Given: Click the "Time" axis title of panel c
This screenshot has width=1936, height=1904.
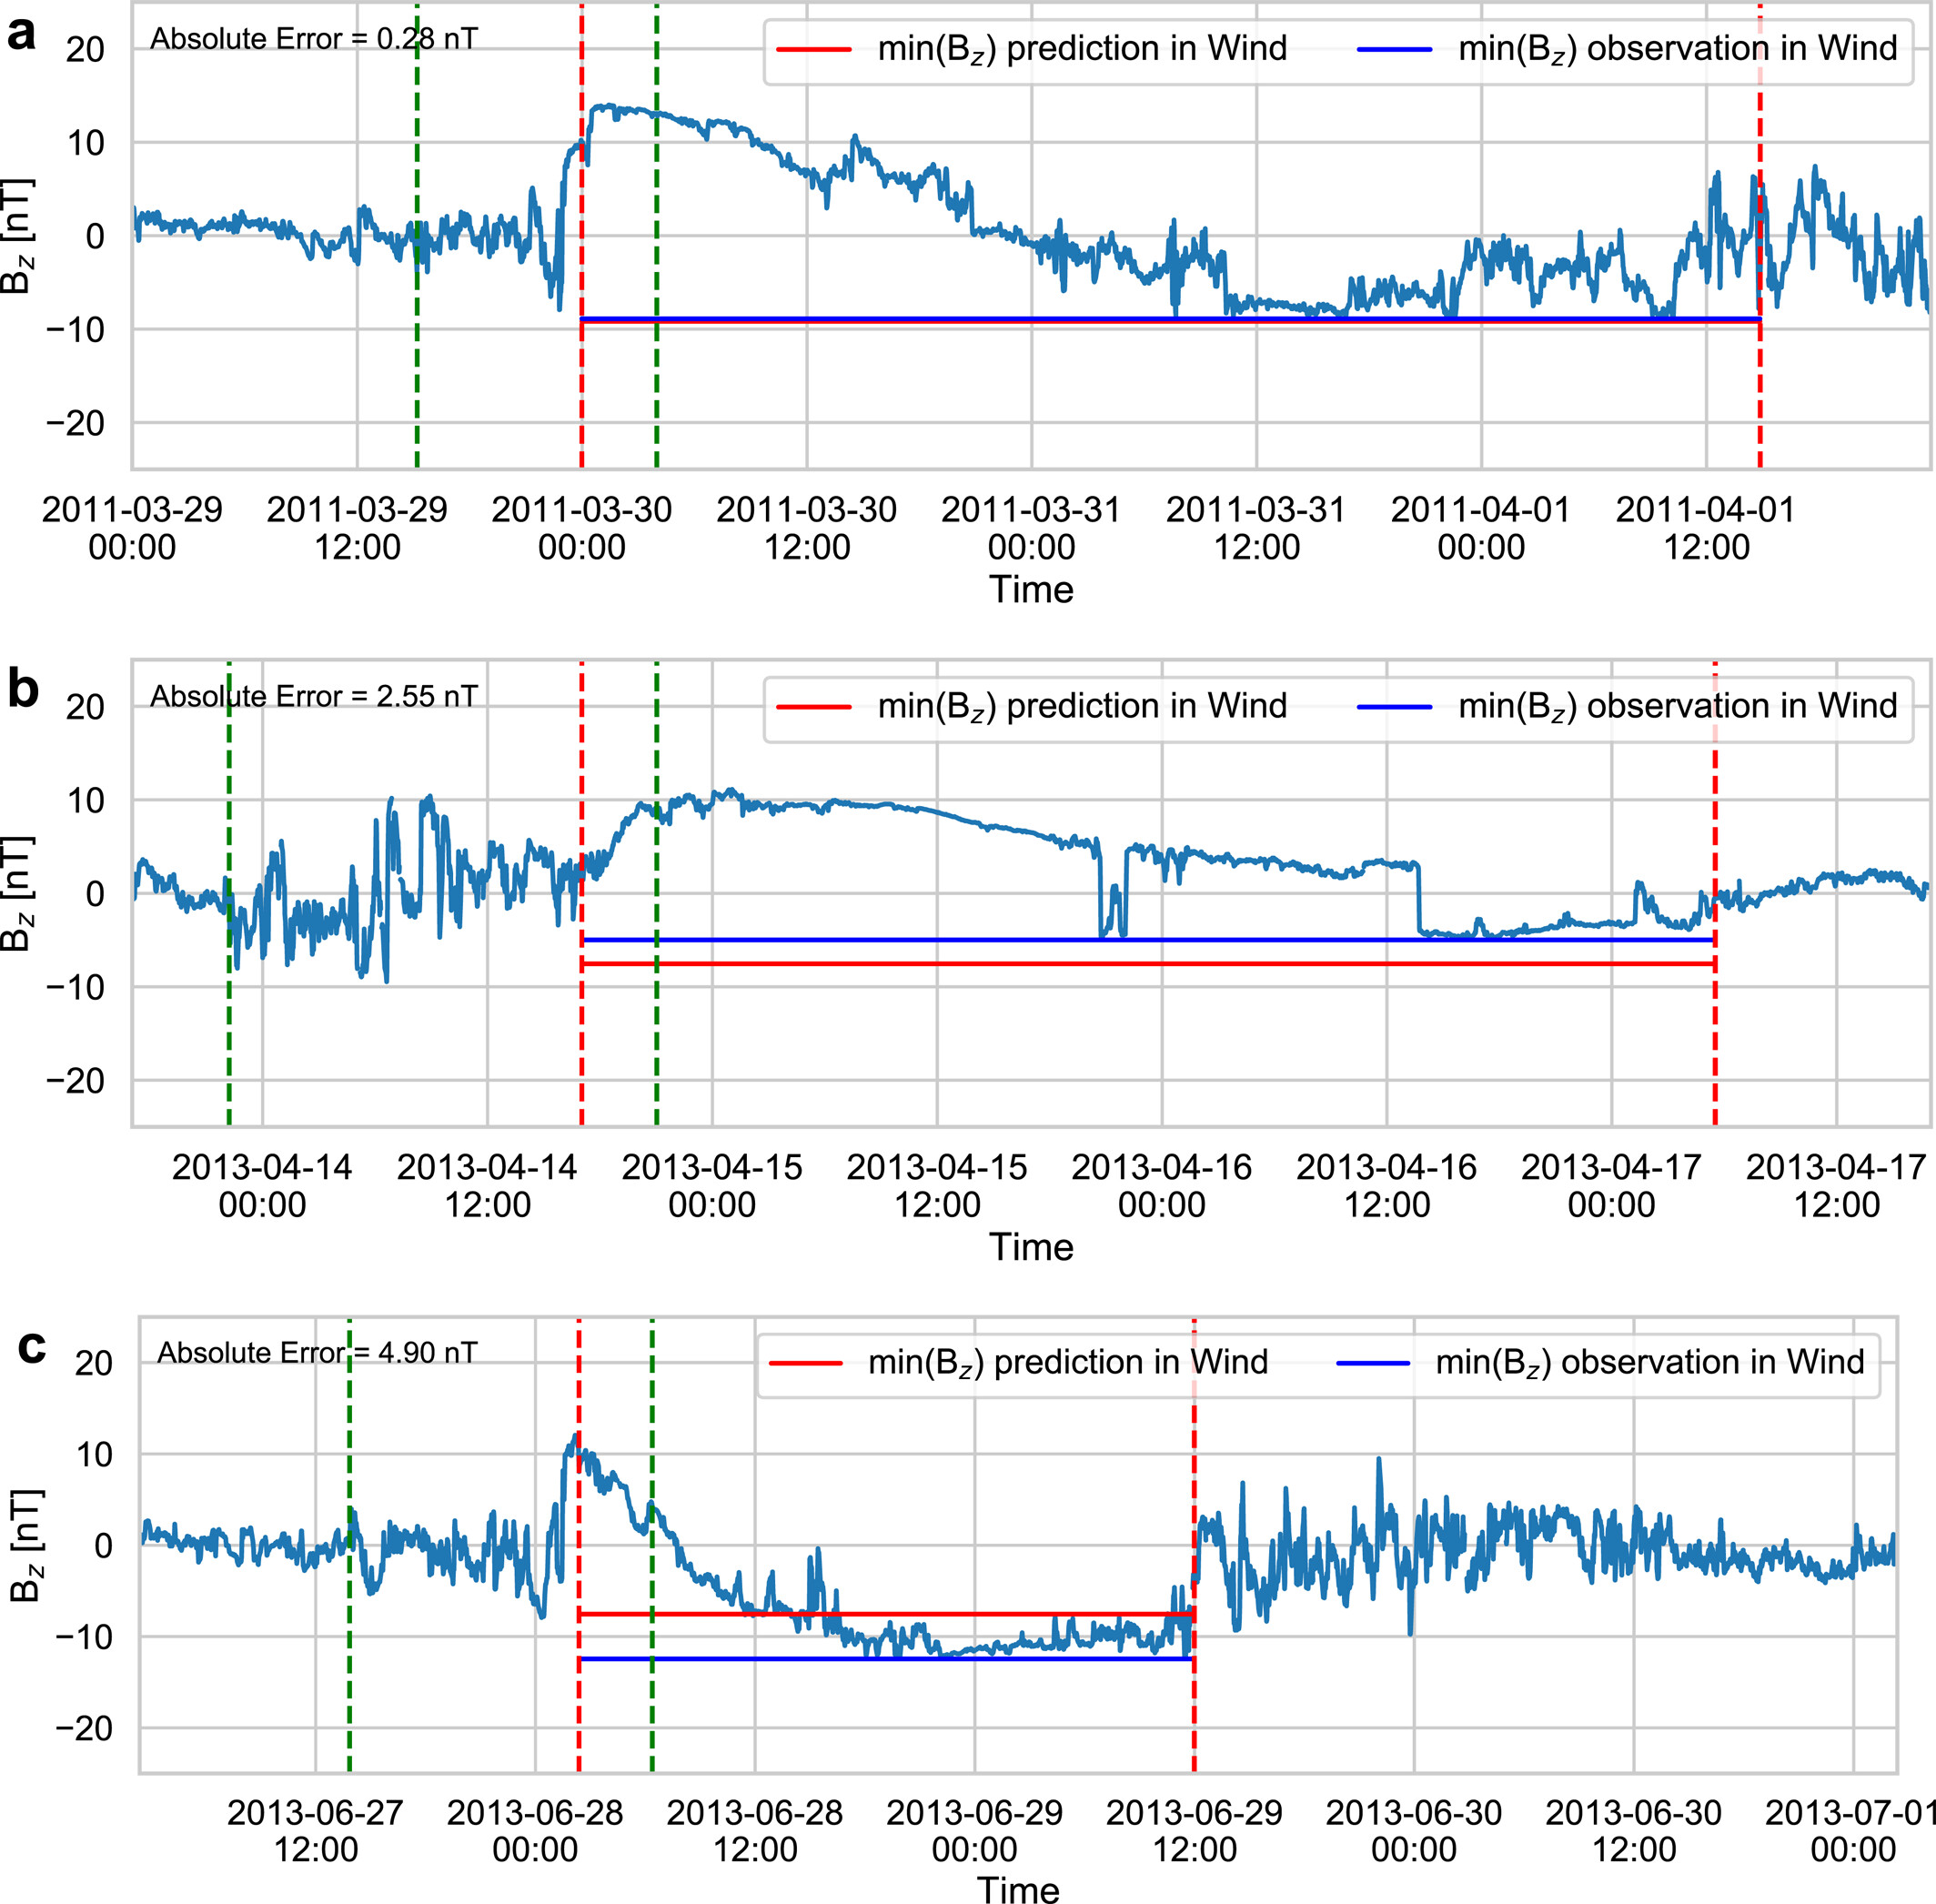Looking at the screenshot, I should (1018, 1889).
